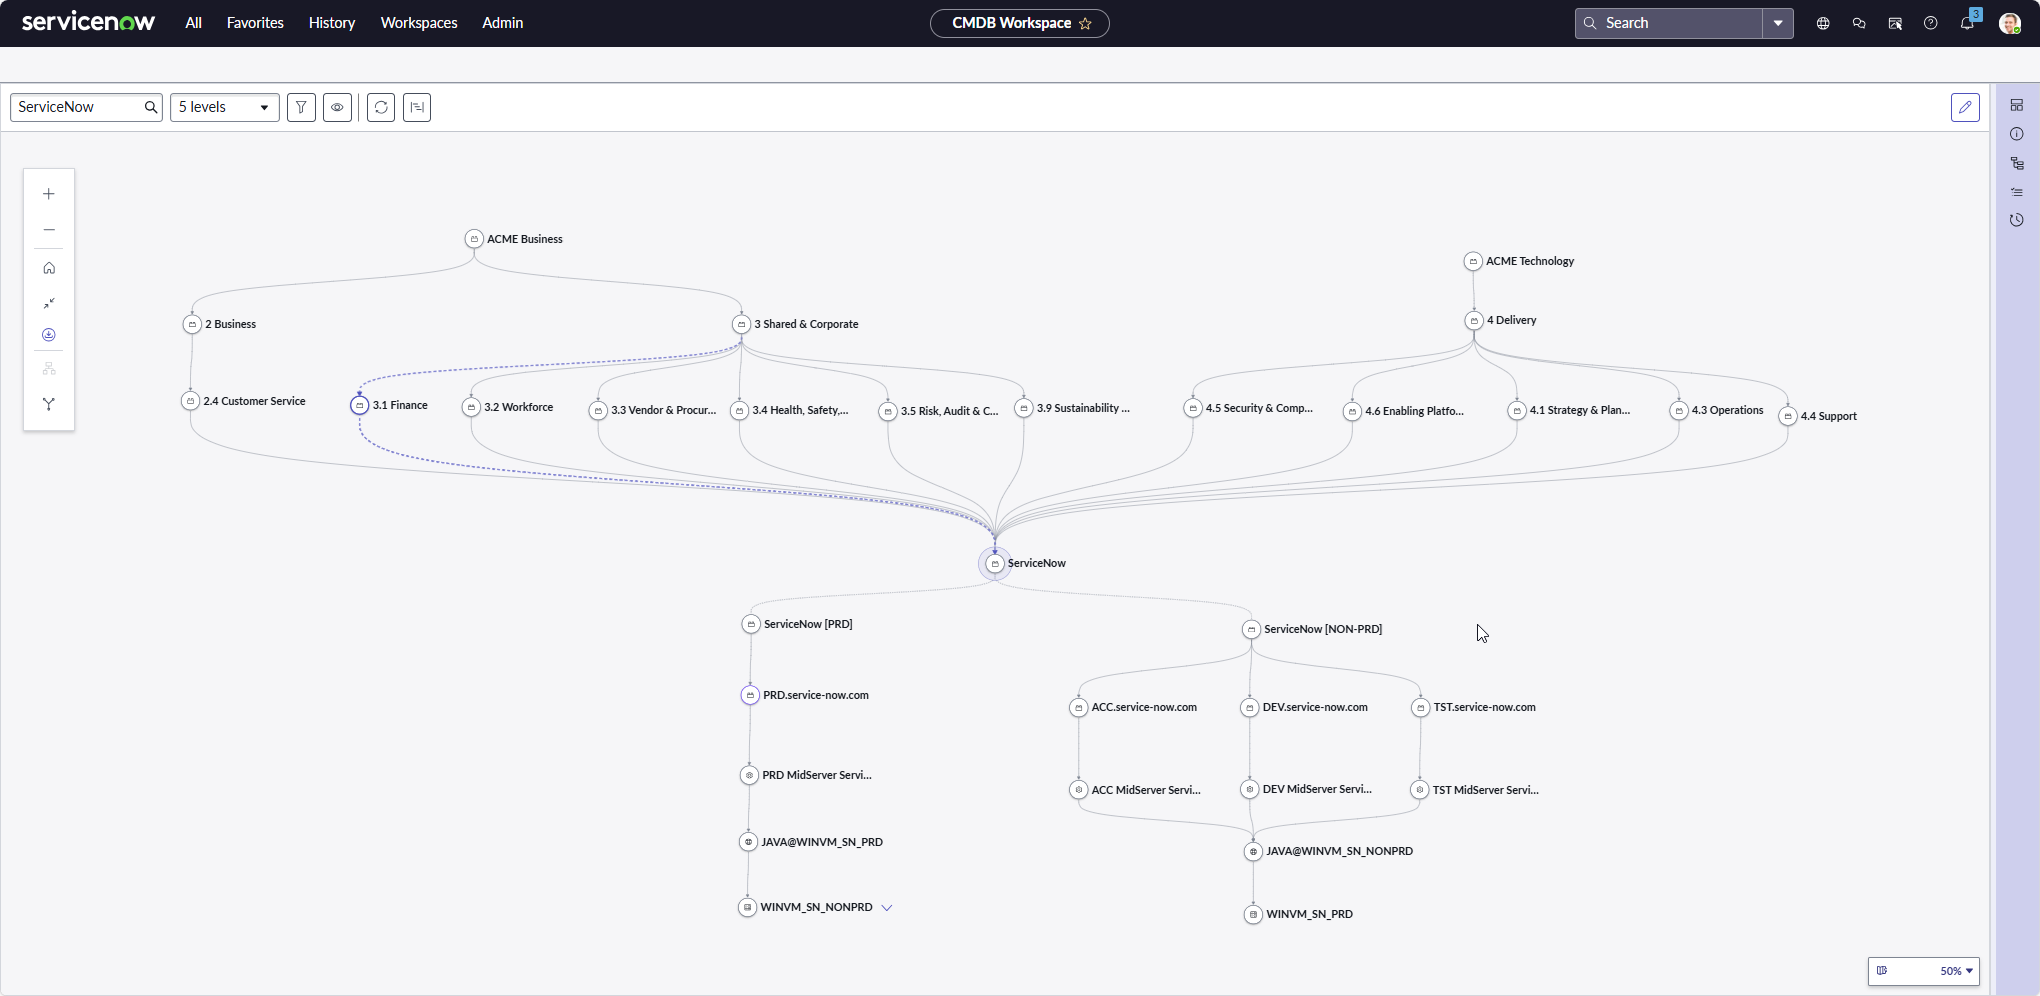
Task: Open the 5 levels dropdown
Action: (225, 107)
